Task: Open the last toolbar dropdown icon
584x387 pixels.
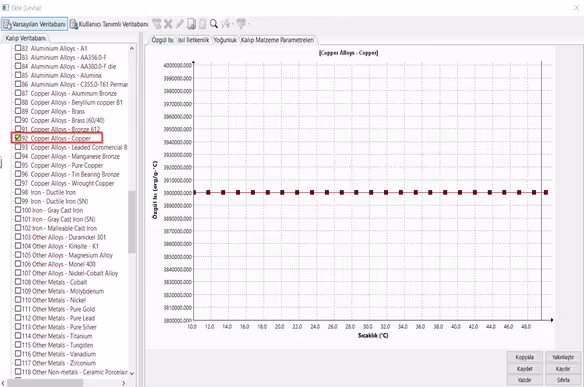Action: [x=242, y=24]
